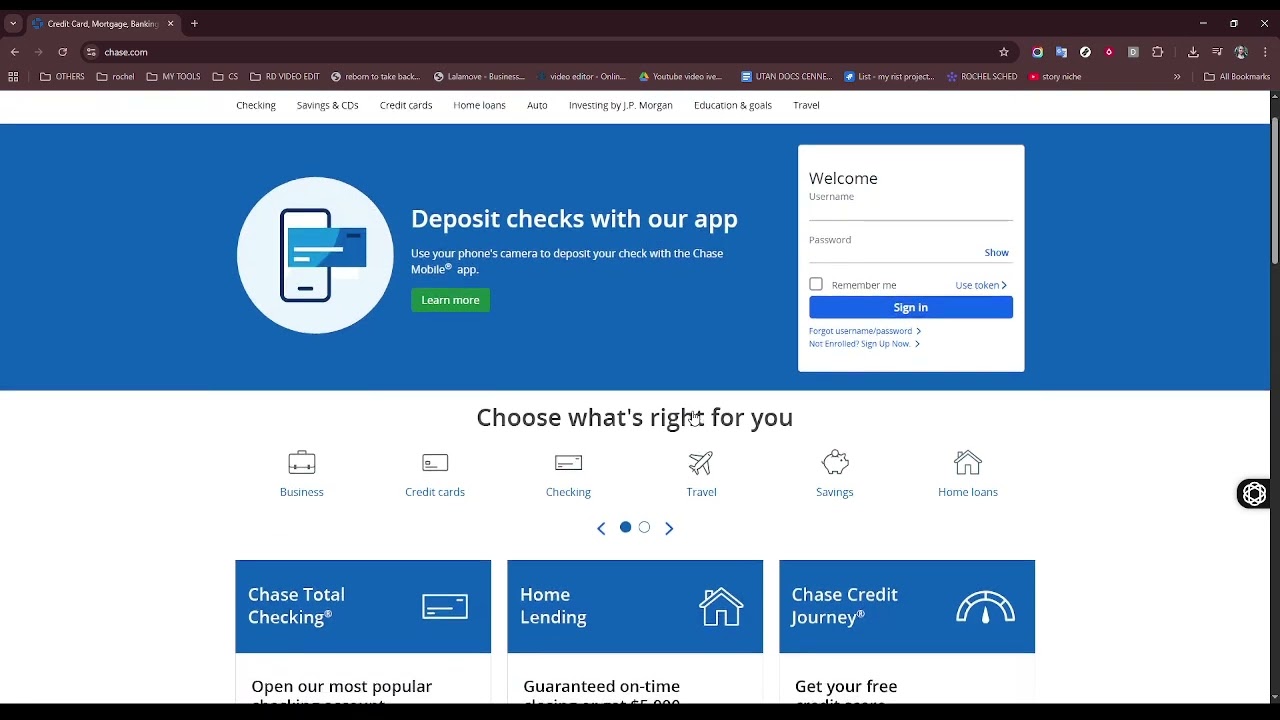Click the Use token link
1280x720 pixels.
(x=981, y=285)
